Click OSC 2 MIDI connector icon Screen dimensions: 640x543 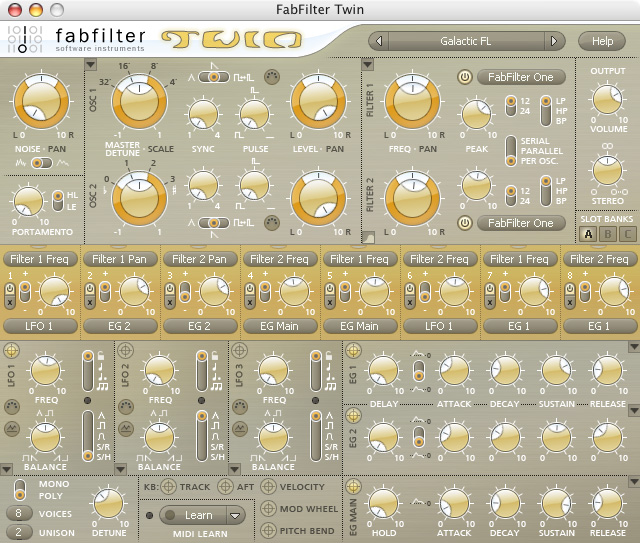coord(272,223)
